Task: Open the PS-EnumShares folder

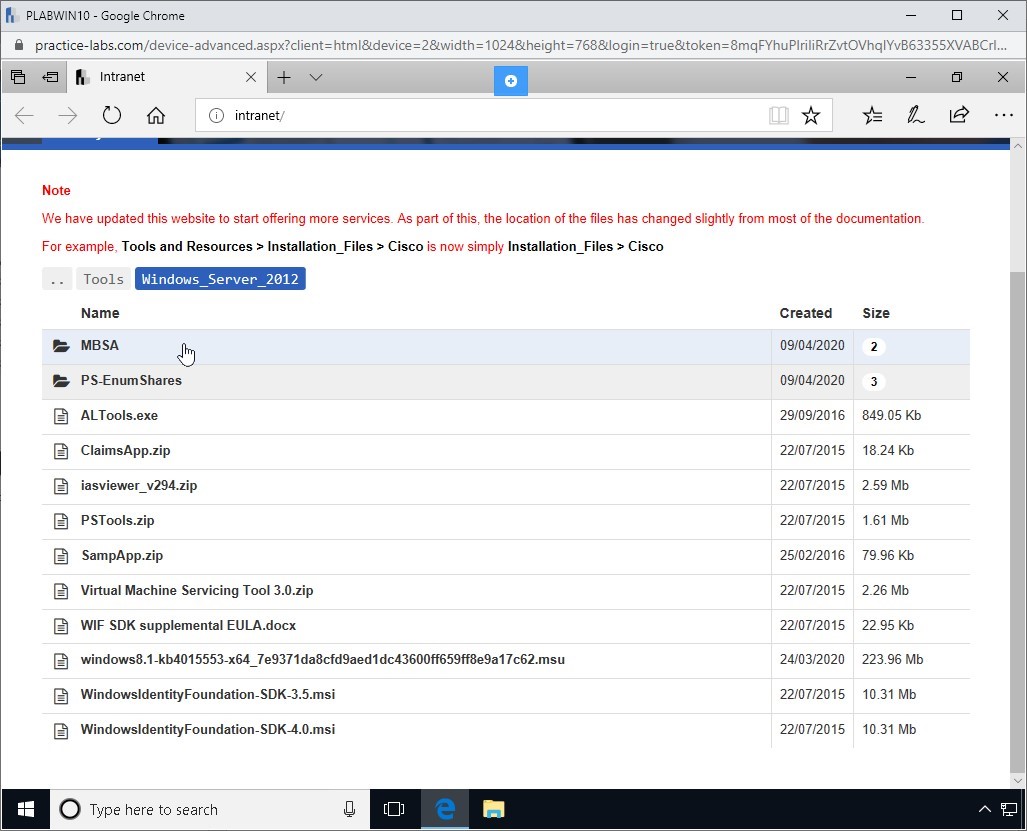Action: pyautogui.click(x=131, y=381)
